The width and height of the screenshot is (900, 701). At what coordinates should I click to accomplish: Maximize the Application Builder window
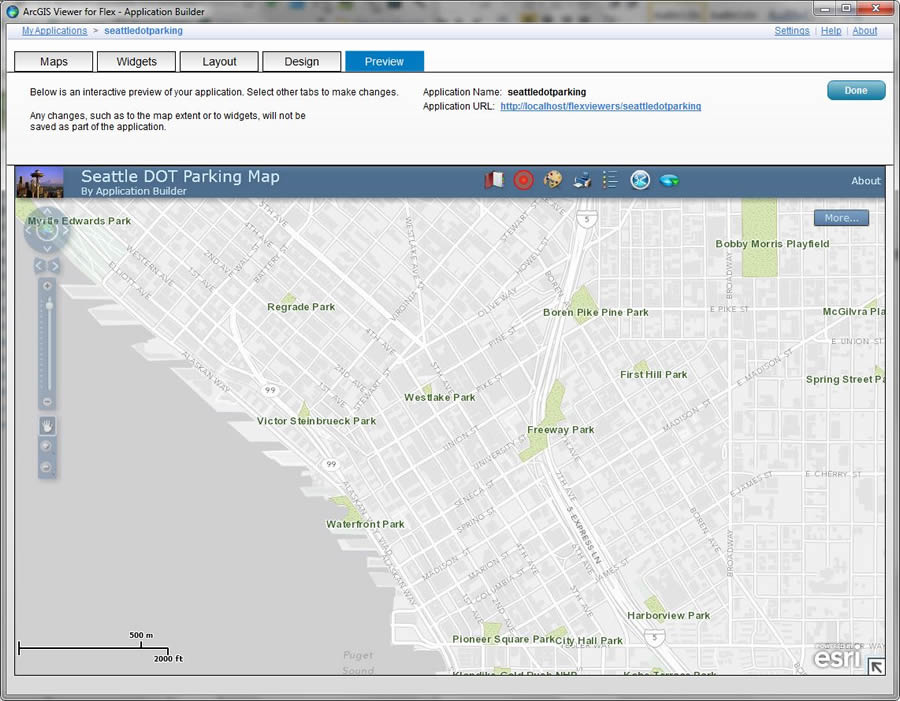click(x=846, y=9)
